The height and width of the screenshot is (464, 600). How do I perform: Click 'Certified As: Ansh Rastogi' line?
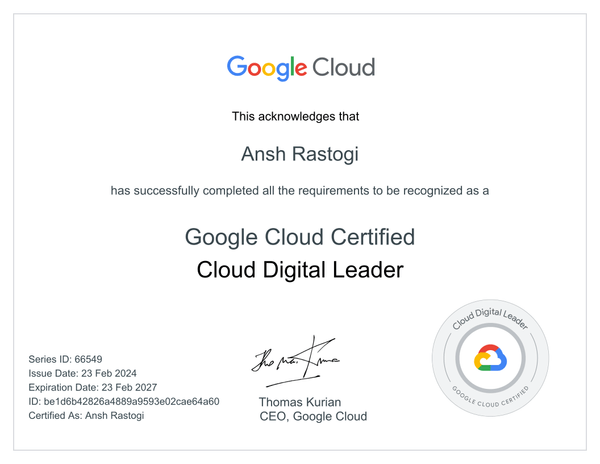point(86,415)
